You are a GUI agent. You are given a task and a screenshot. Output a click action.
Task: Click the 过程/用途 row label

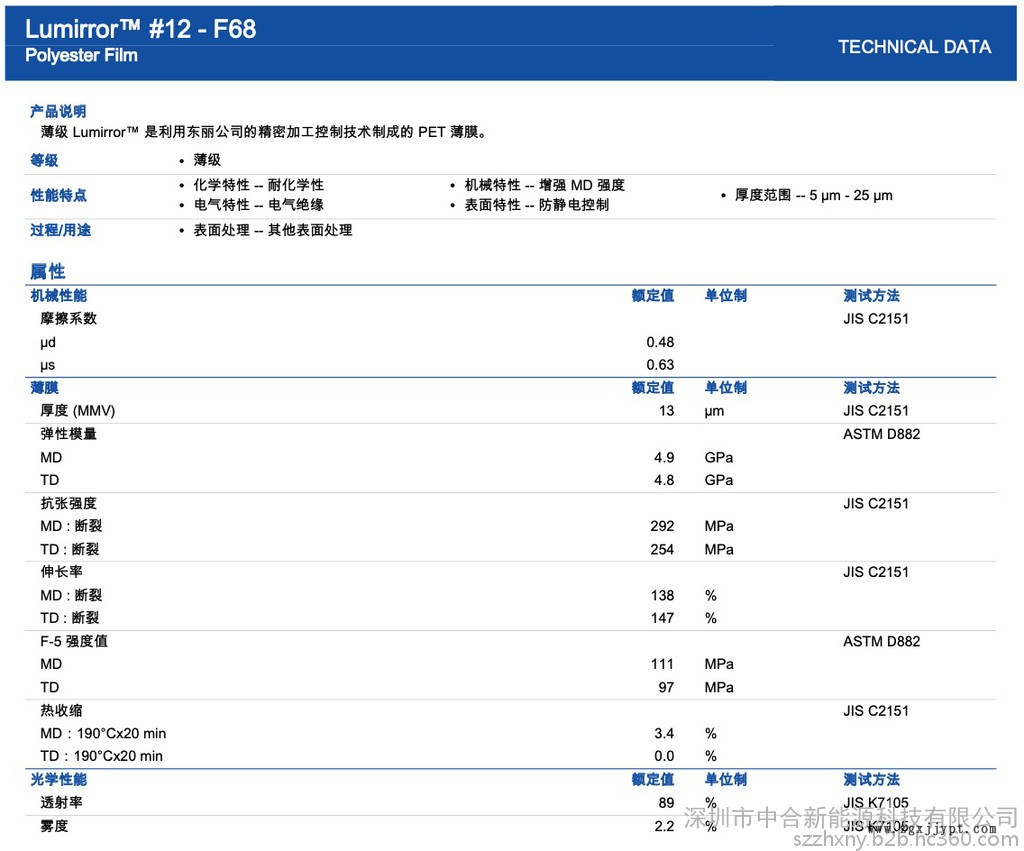pos(60,230)
